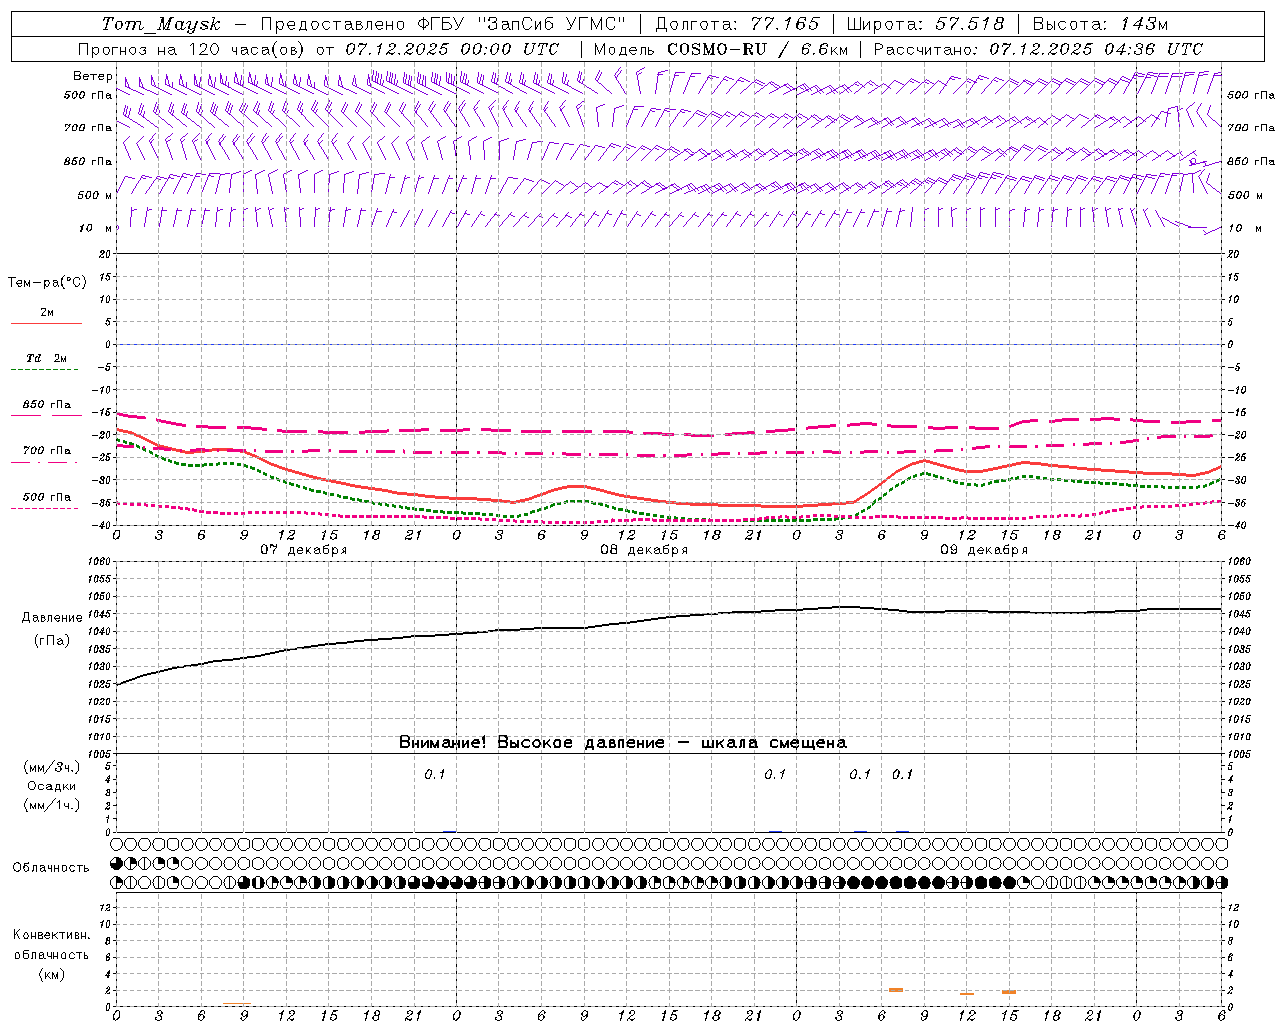The width and height of the screenshot is (1280, 1024).
Task: Select the provider text ФГБУ "ЗапСиб УГМС"
Action: click(520, 24)
